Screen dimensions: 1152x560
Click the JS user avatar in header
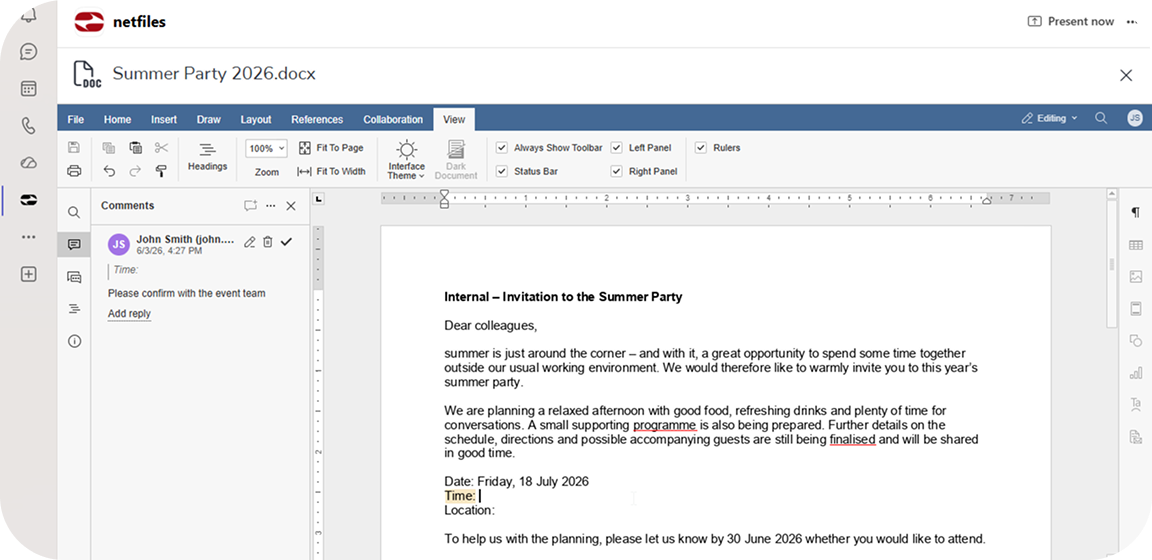tap(1135, 118)
